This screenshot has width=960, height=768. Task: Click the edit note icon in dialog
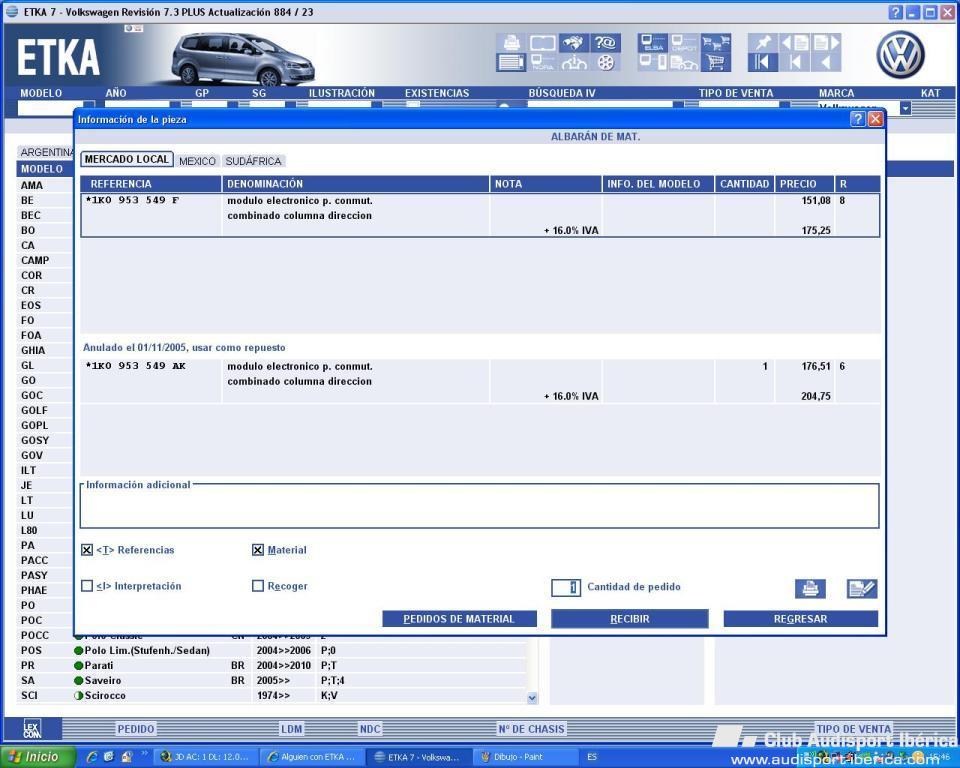862,589
